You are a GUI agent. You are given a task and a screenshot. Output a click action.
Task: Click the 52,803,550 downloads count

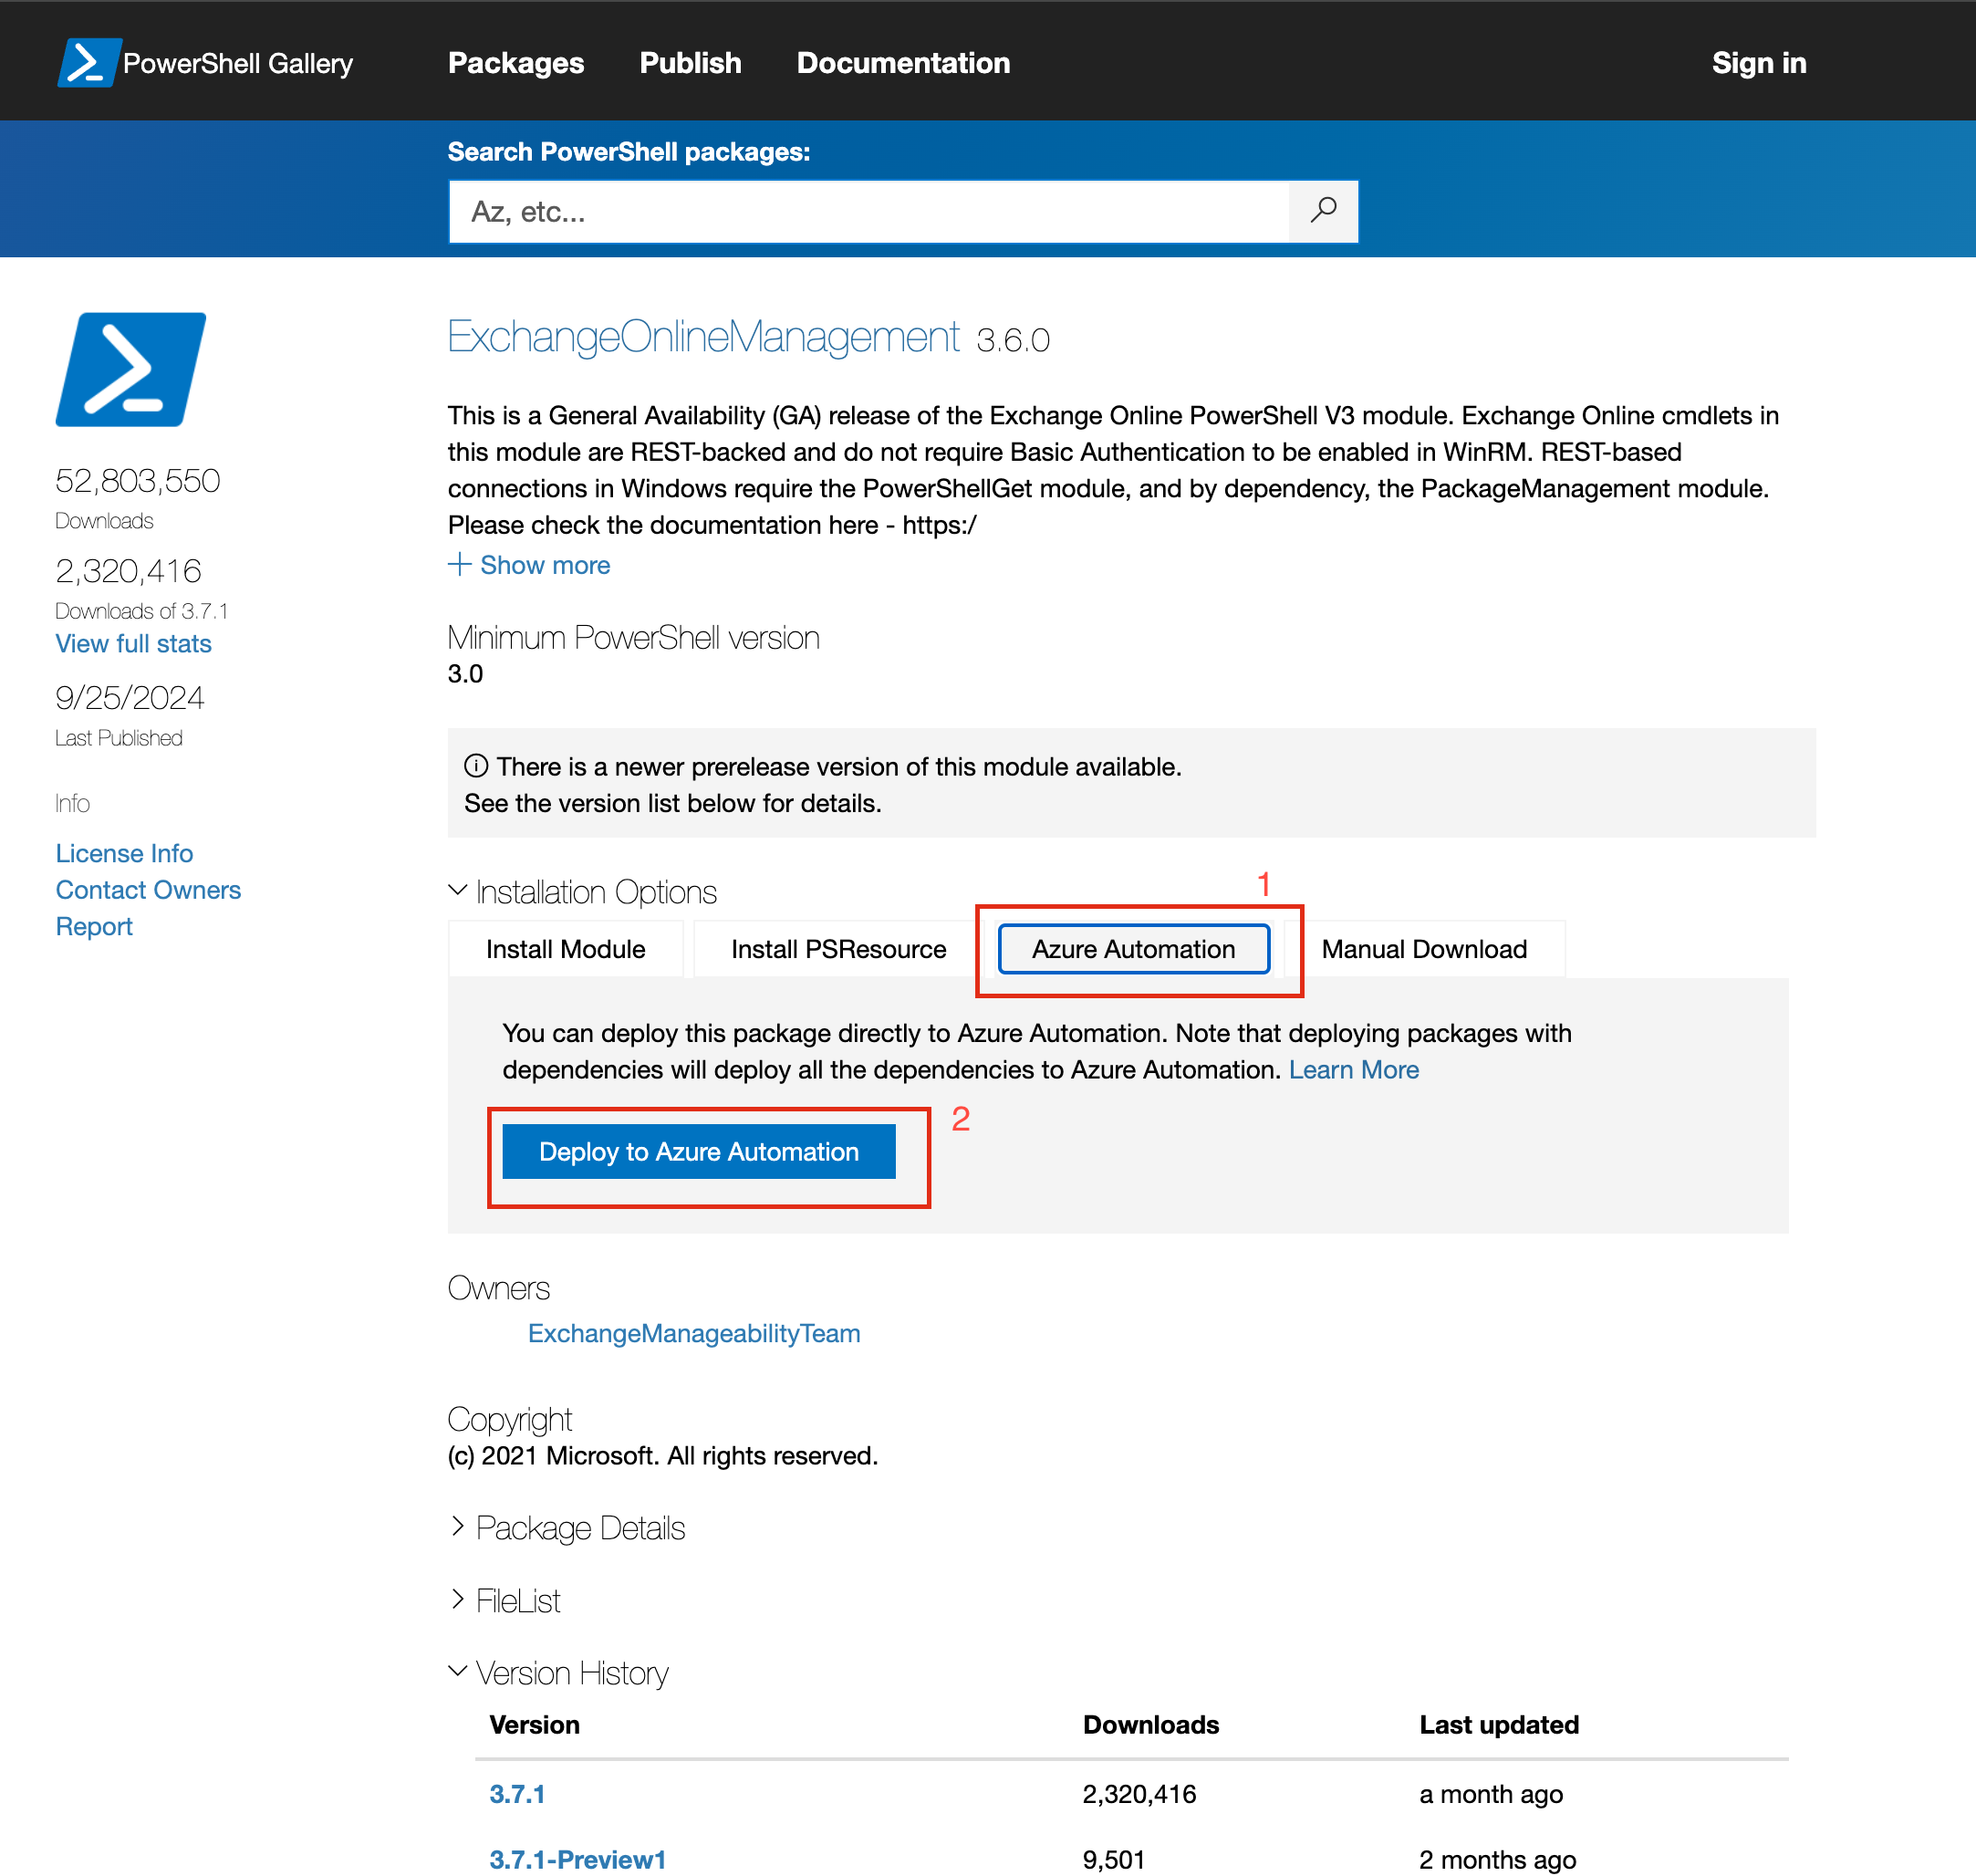138,481
